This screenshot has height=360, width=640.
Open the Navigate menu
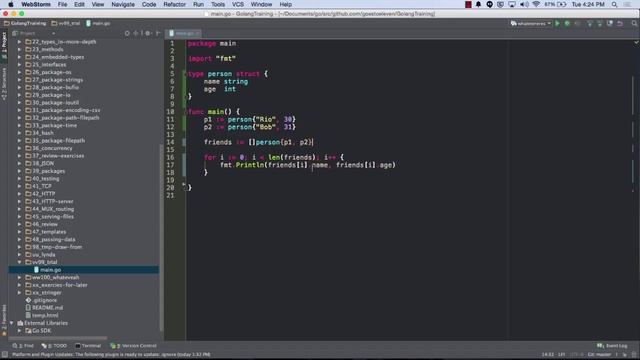coord(123,4)
